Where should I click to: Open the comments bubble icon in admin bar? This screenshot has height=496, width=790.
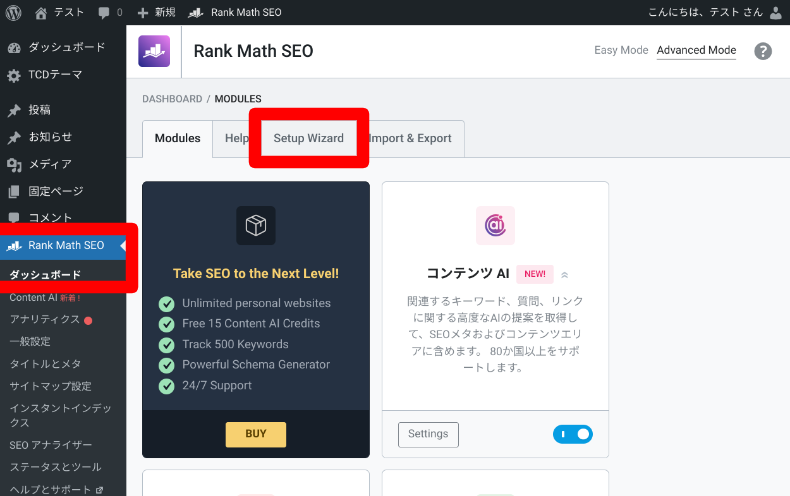coord(105,12)
